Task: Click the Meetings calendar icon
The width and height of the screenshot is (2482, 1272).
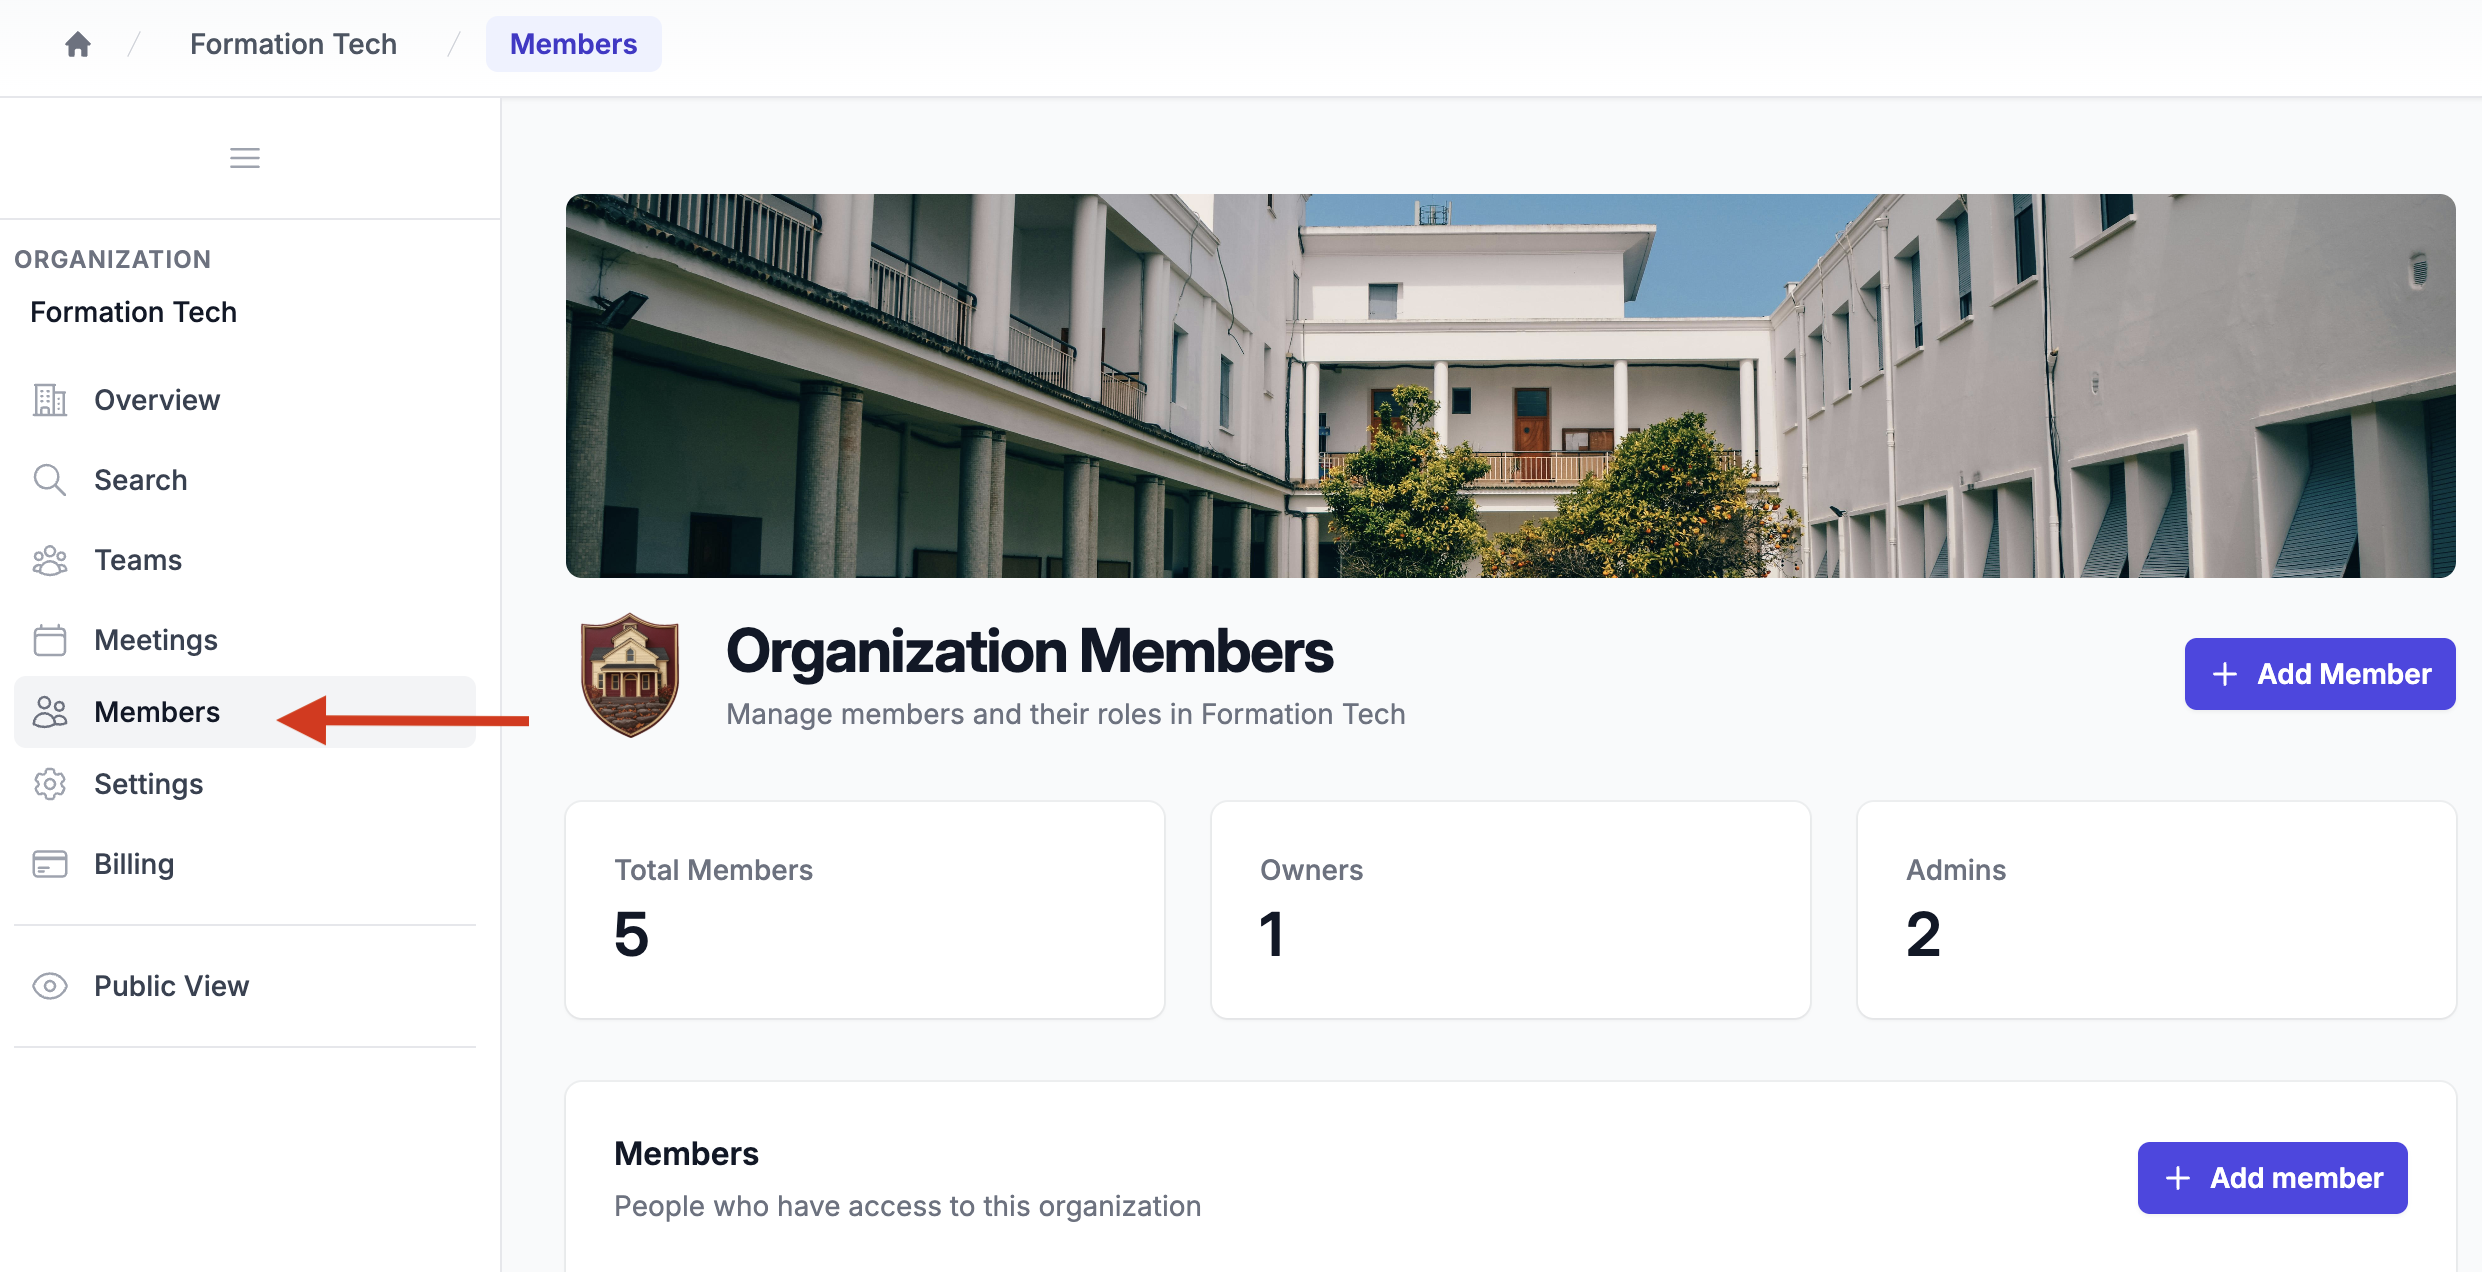Action: [x=50, y=640]
